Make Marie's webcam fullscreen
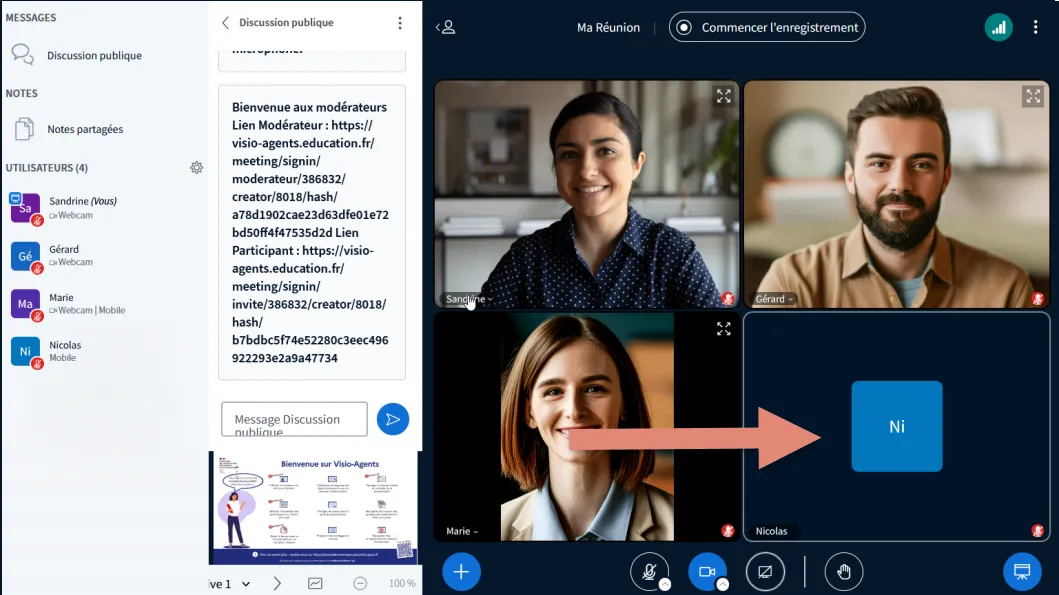This screenshot has height=595, width=1059. [x=724, y=329]
